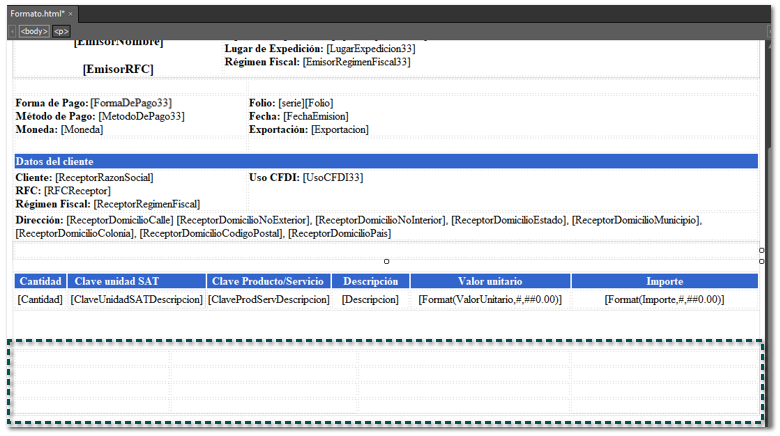Click the Clave Producto/Servicio column header
780x436 pixels.
(x=268, y=282)
